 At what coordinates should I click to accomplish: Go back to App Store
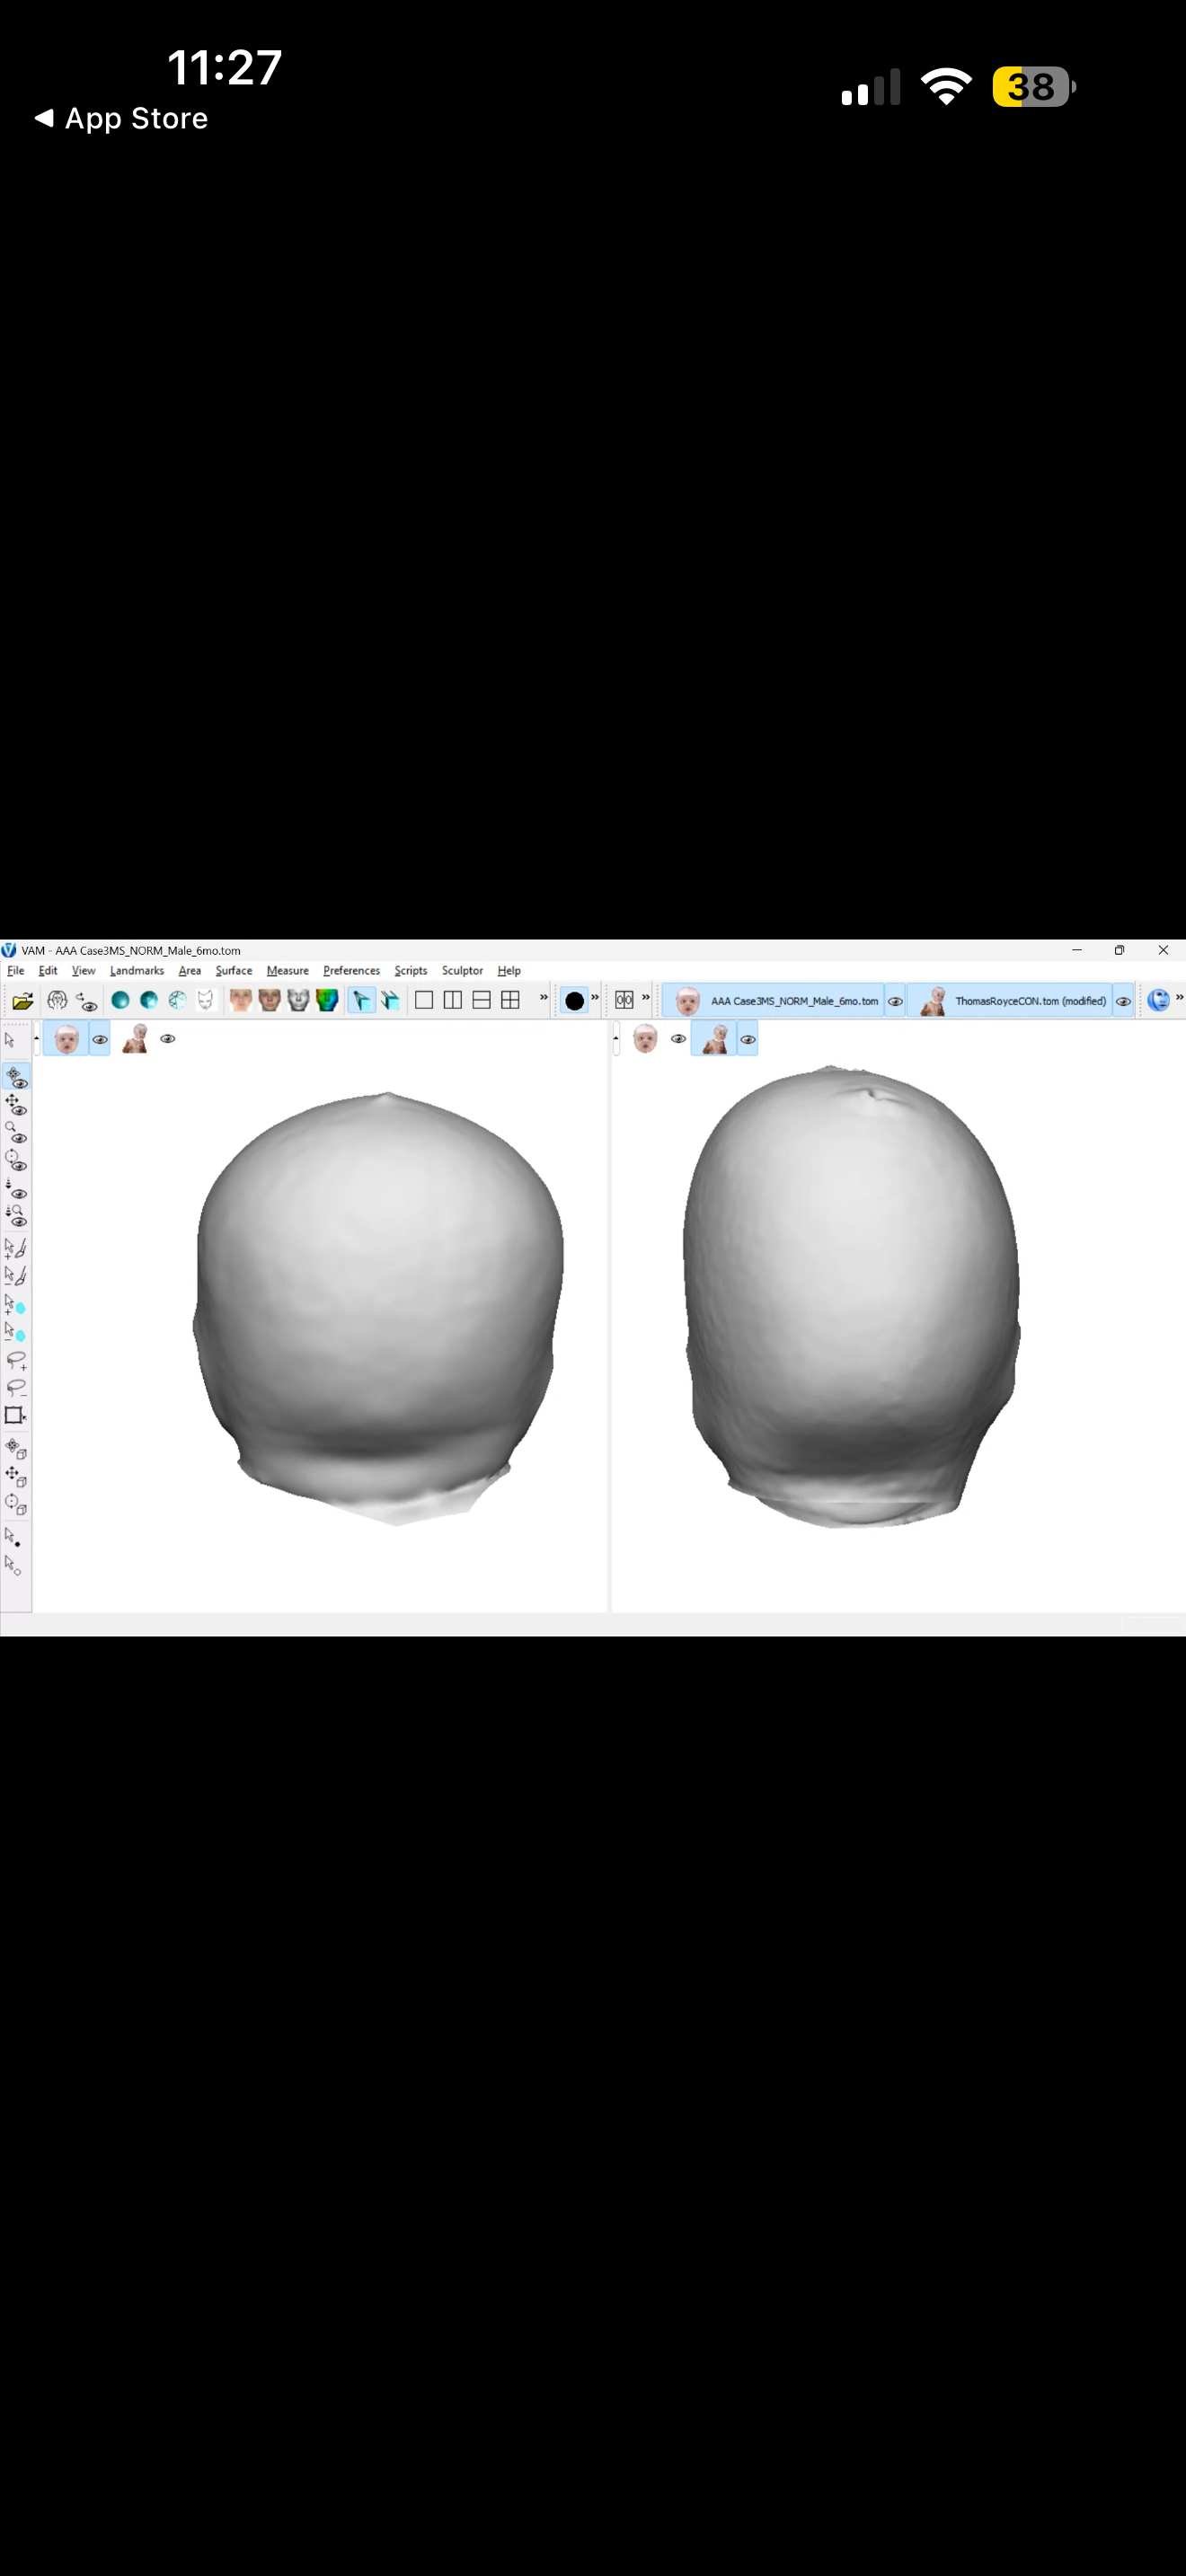pyautogui.click(x=121, y=118)
